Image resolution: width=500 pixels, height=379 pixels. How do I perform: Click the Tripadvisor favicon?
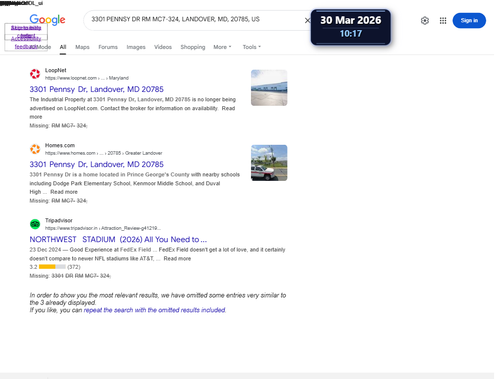(35, 224)
